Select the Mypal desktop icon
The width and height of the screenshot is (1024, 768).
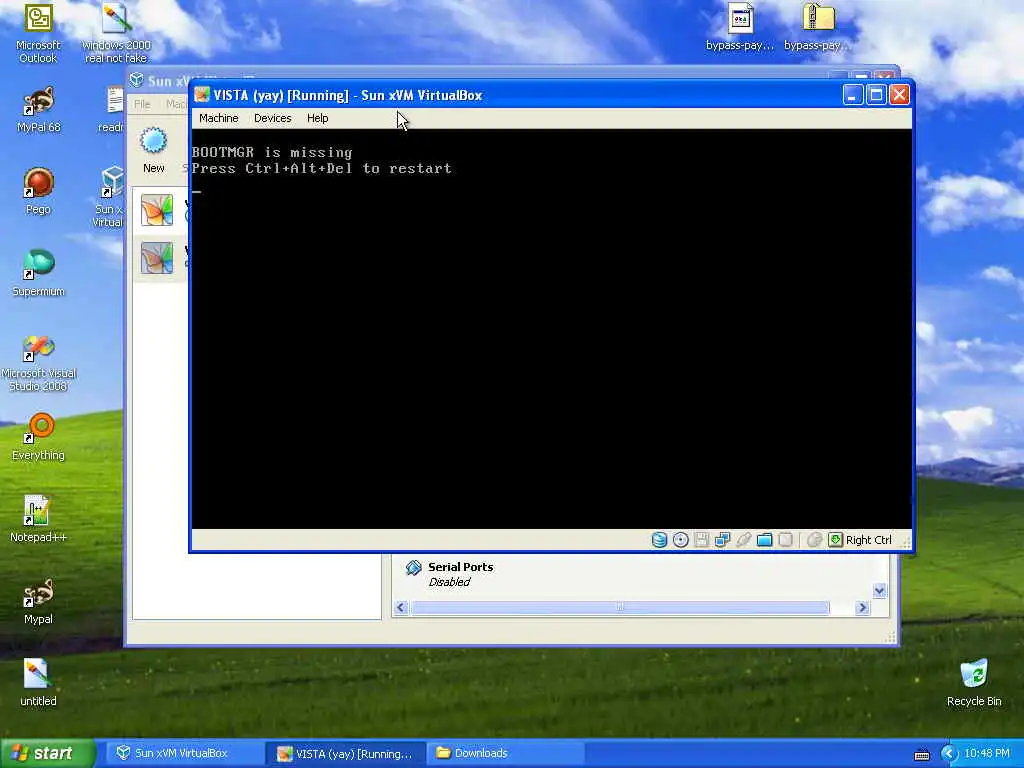[38, 601]
